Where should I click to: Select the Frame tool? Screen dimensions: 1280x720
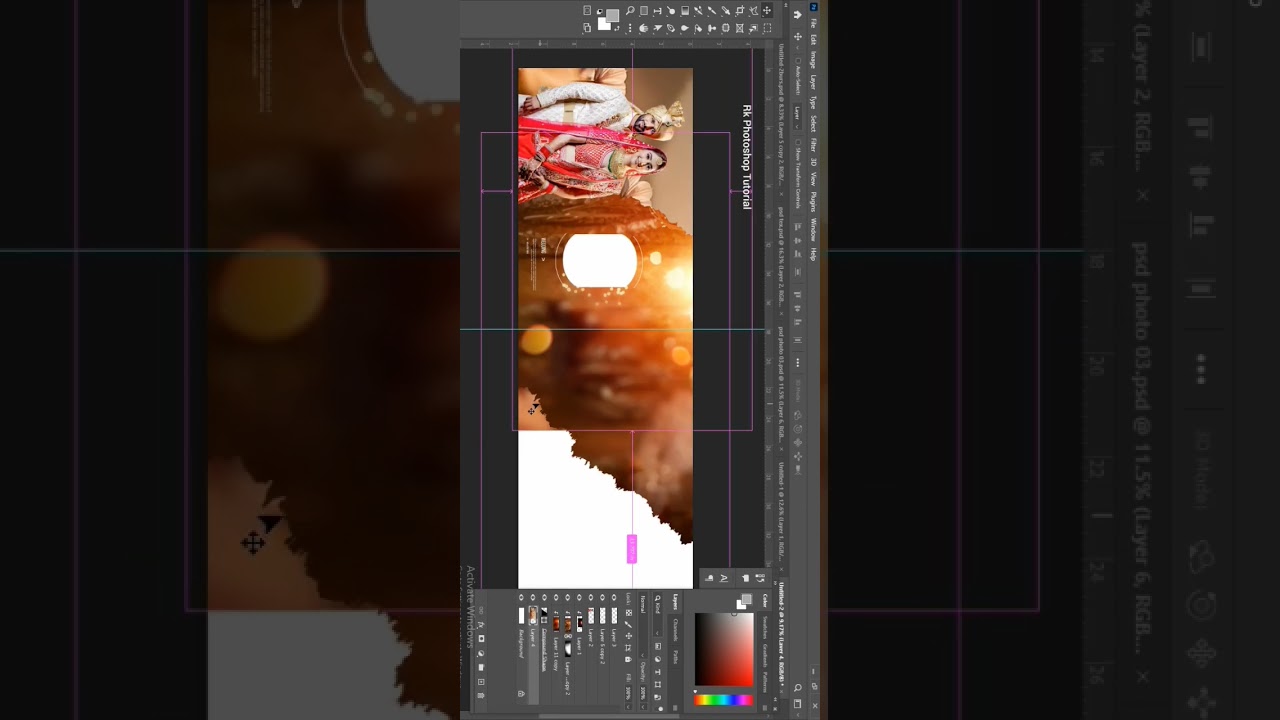pos(739,28)
